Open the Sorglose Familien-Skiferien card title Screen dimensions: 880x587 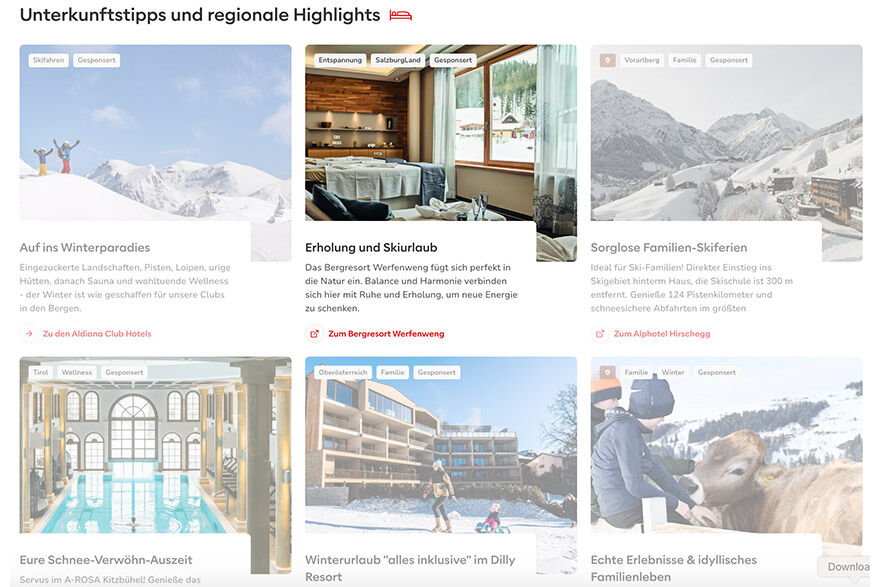point(668,247)
